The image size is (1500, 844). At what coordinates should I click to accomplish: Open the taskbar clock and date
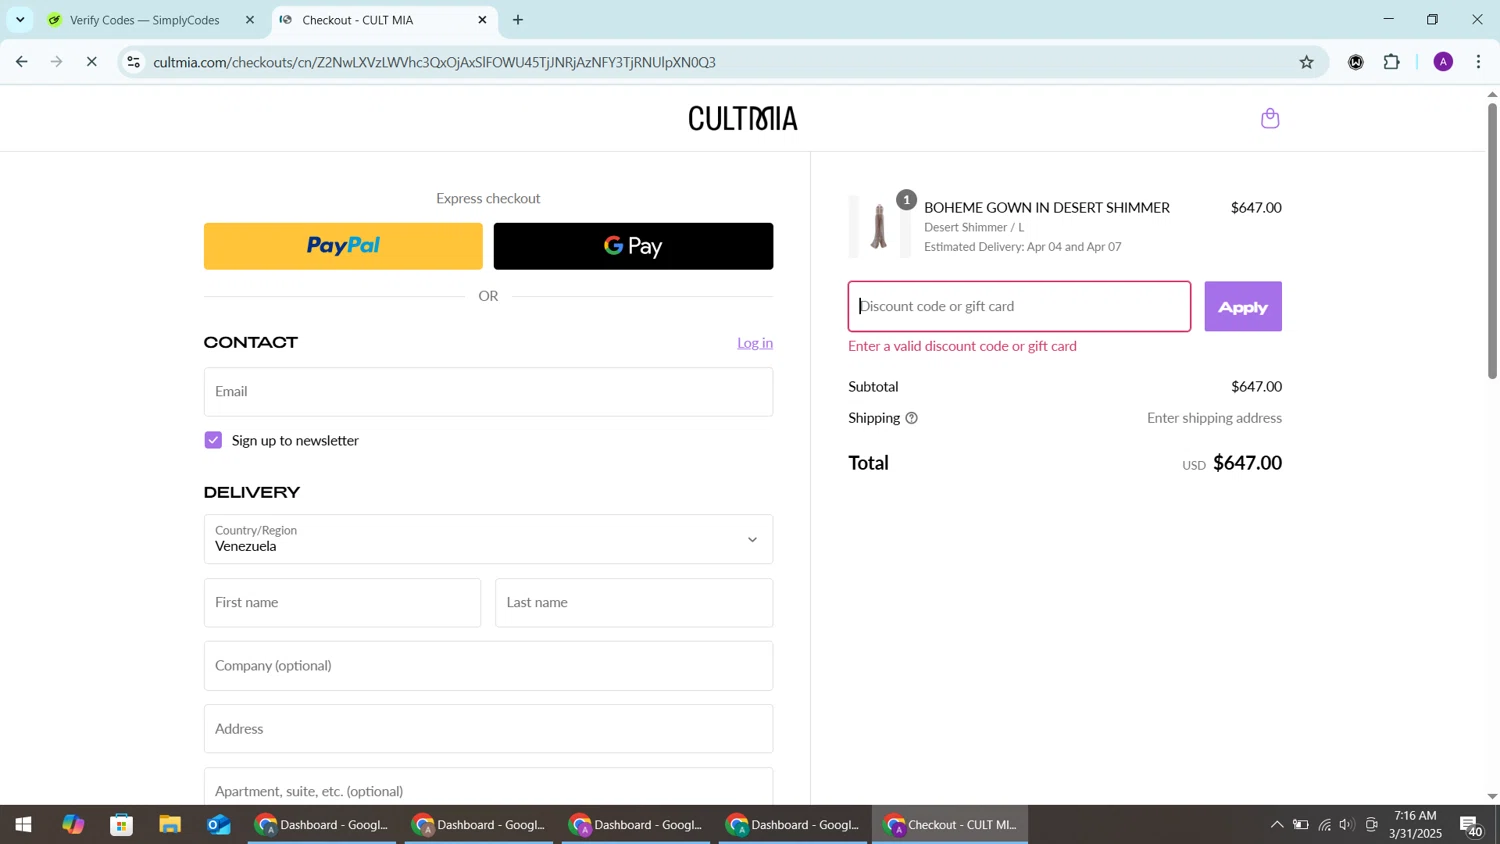(1415, 825)
